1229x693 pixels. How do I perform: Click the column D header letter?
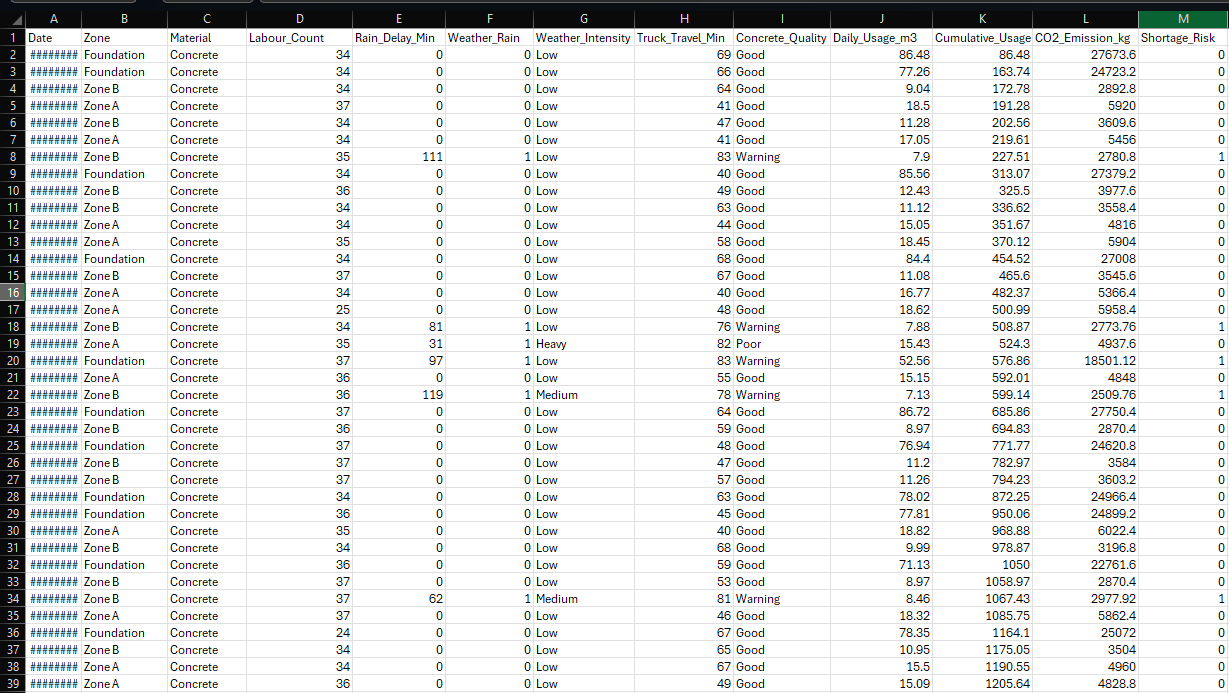pos(299,19)
